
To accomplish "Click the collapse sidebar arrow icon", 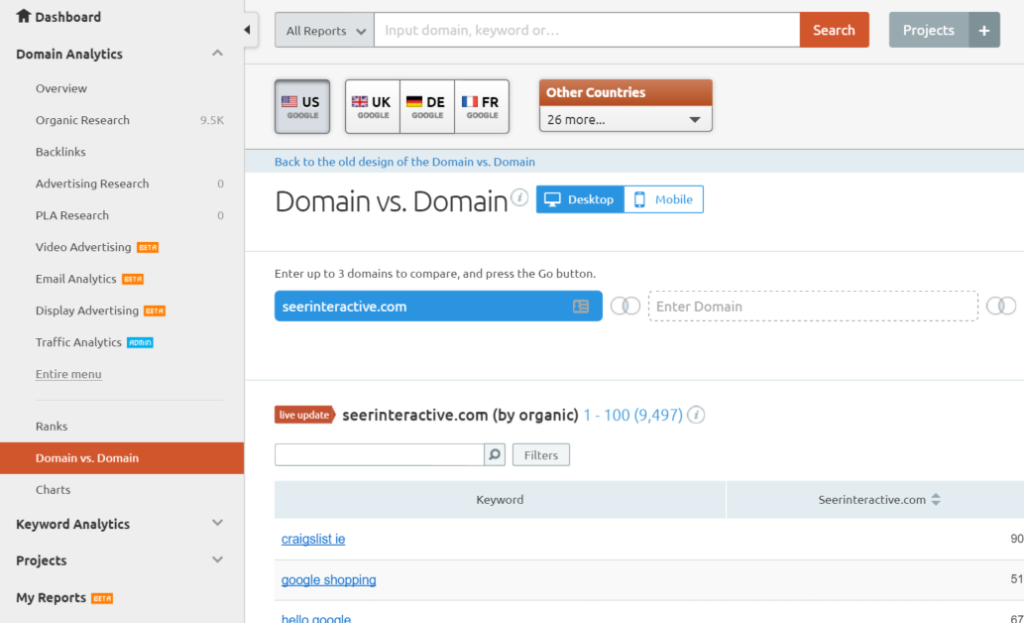I will [x=247, y=29].
